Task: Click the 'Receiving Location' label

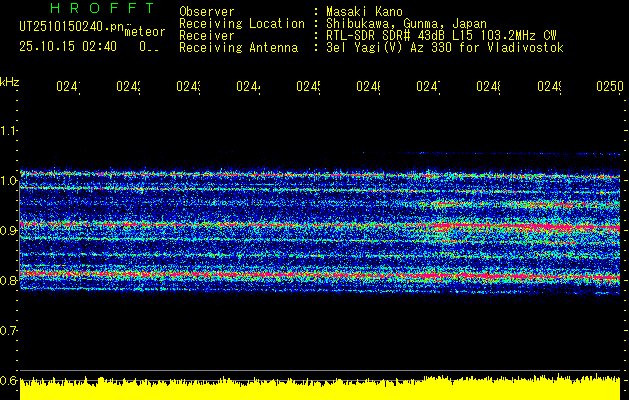Action: pyautogui.click(x=241, y=23)
